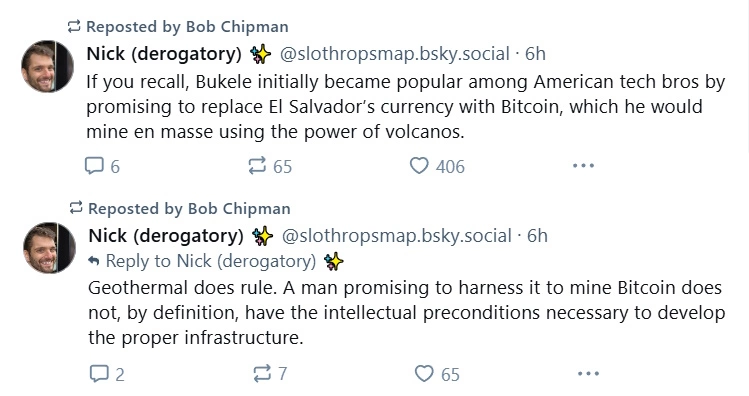Image resolution: width=749 pixels, height=396 pixels.
Task: Open @slothropsmap.bsky.social handle in second post
Action: pyautogui.click(x=396, y=236)
